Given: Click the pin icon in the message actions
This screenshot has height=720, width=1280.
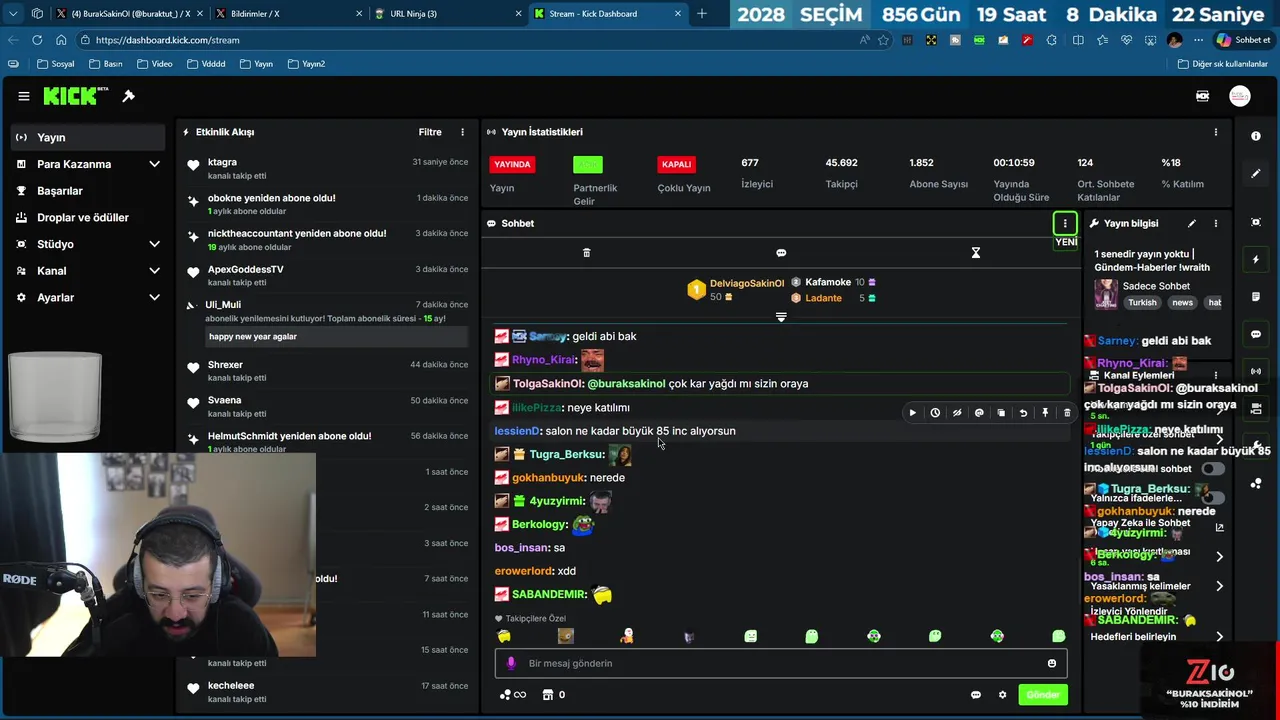Looking at the screenshot, I should tap(1045, 413).
